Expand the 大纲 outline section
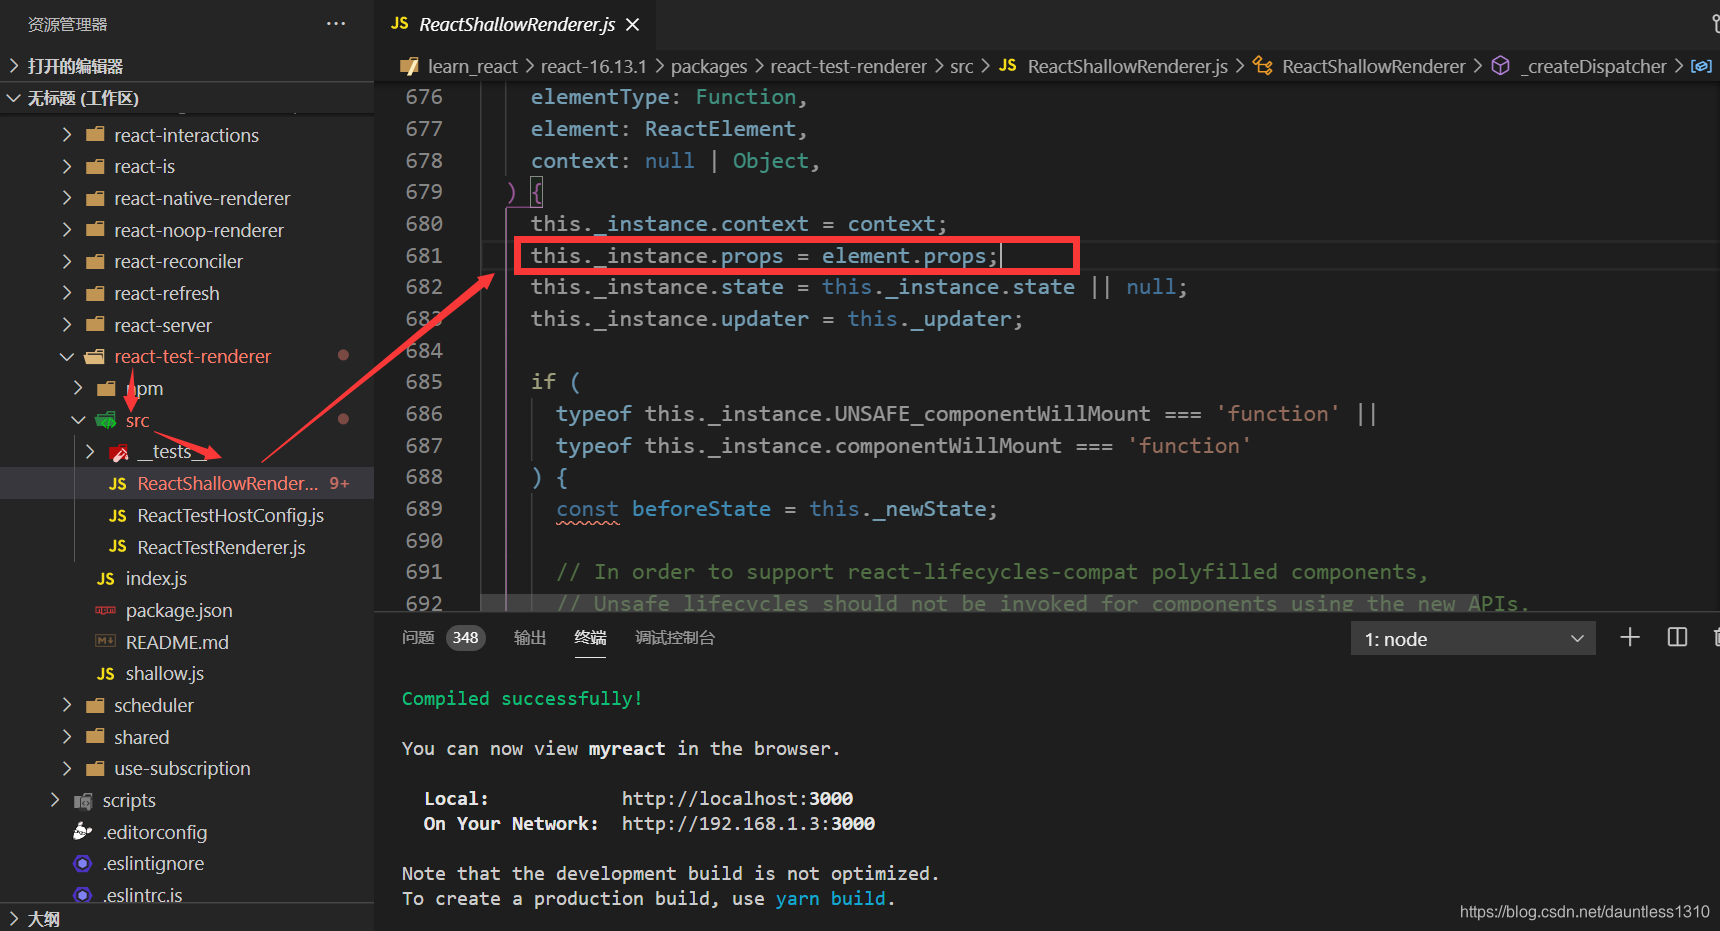The width and height of the screenshot is (1720, 931). tap(187, 918)
